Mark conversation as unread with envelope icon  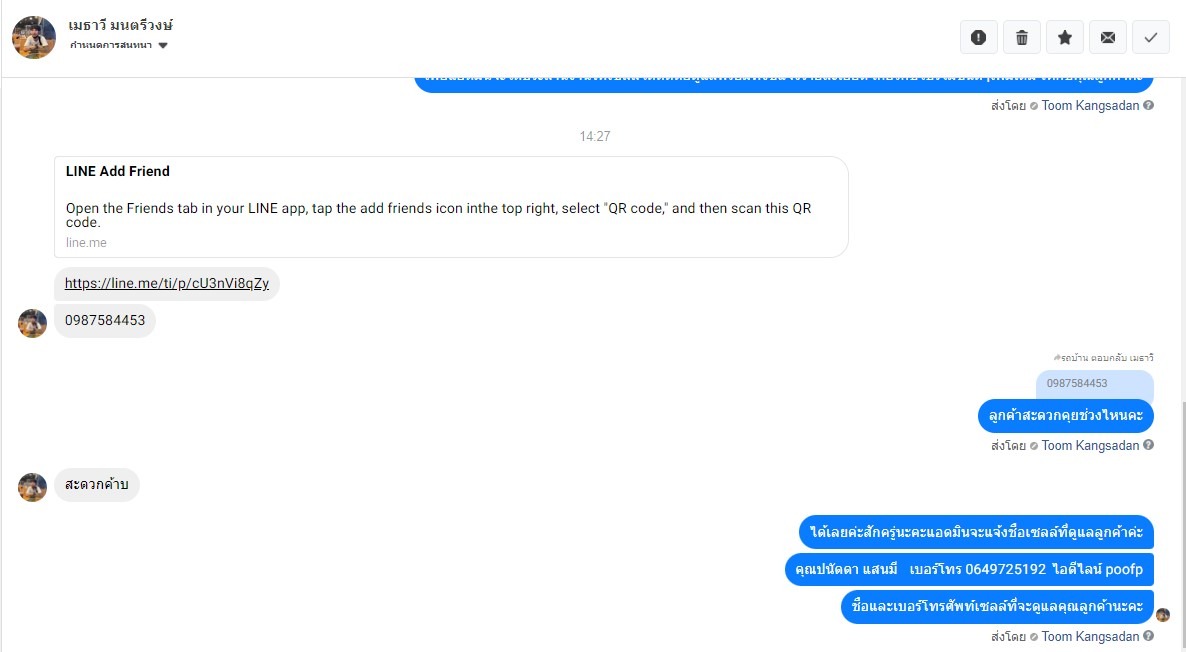1108,37
